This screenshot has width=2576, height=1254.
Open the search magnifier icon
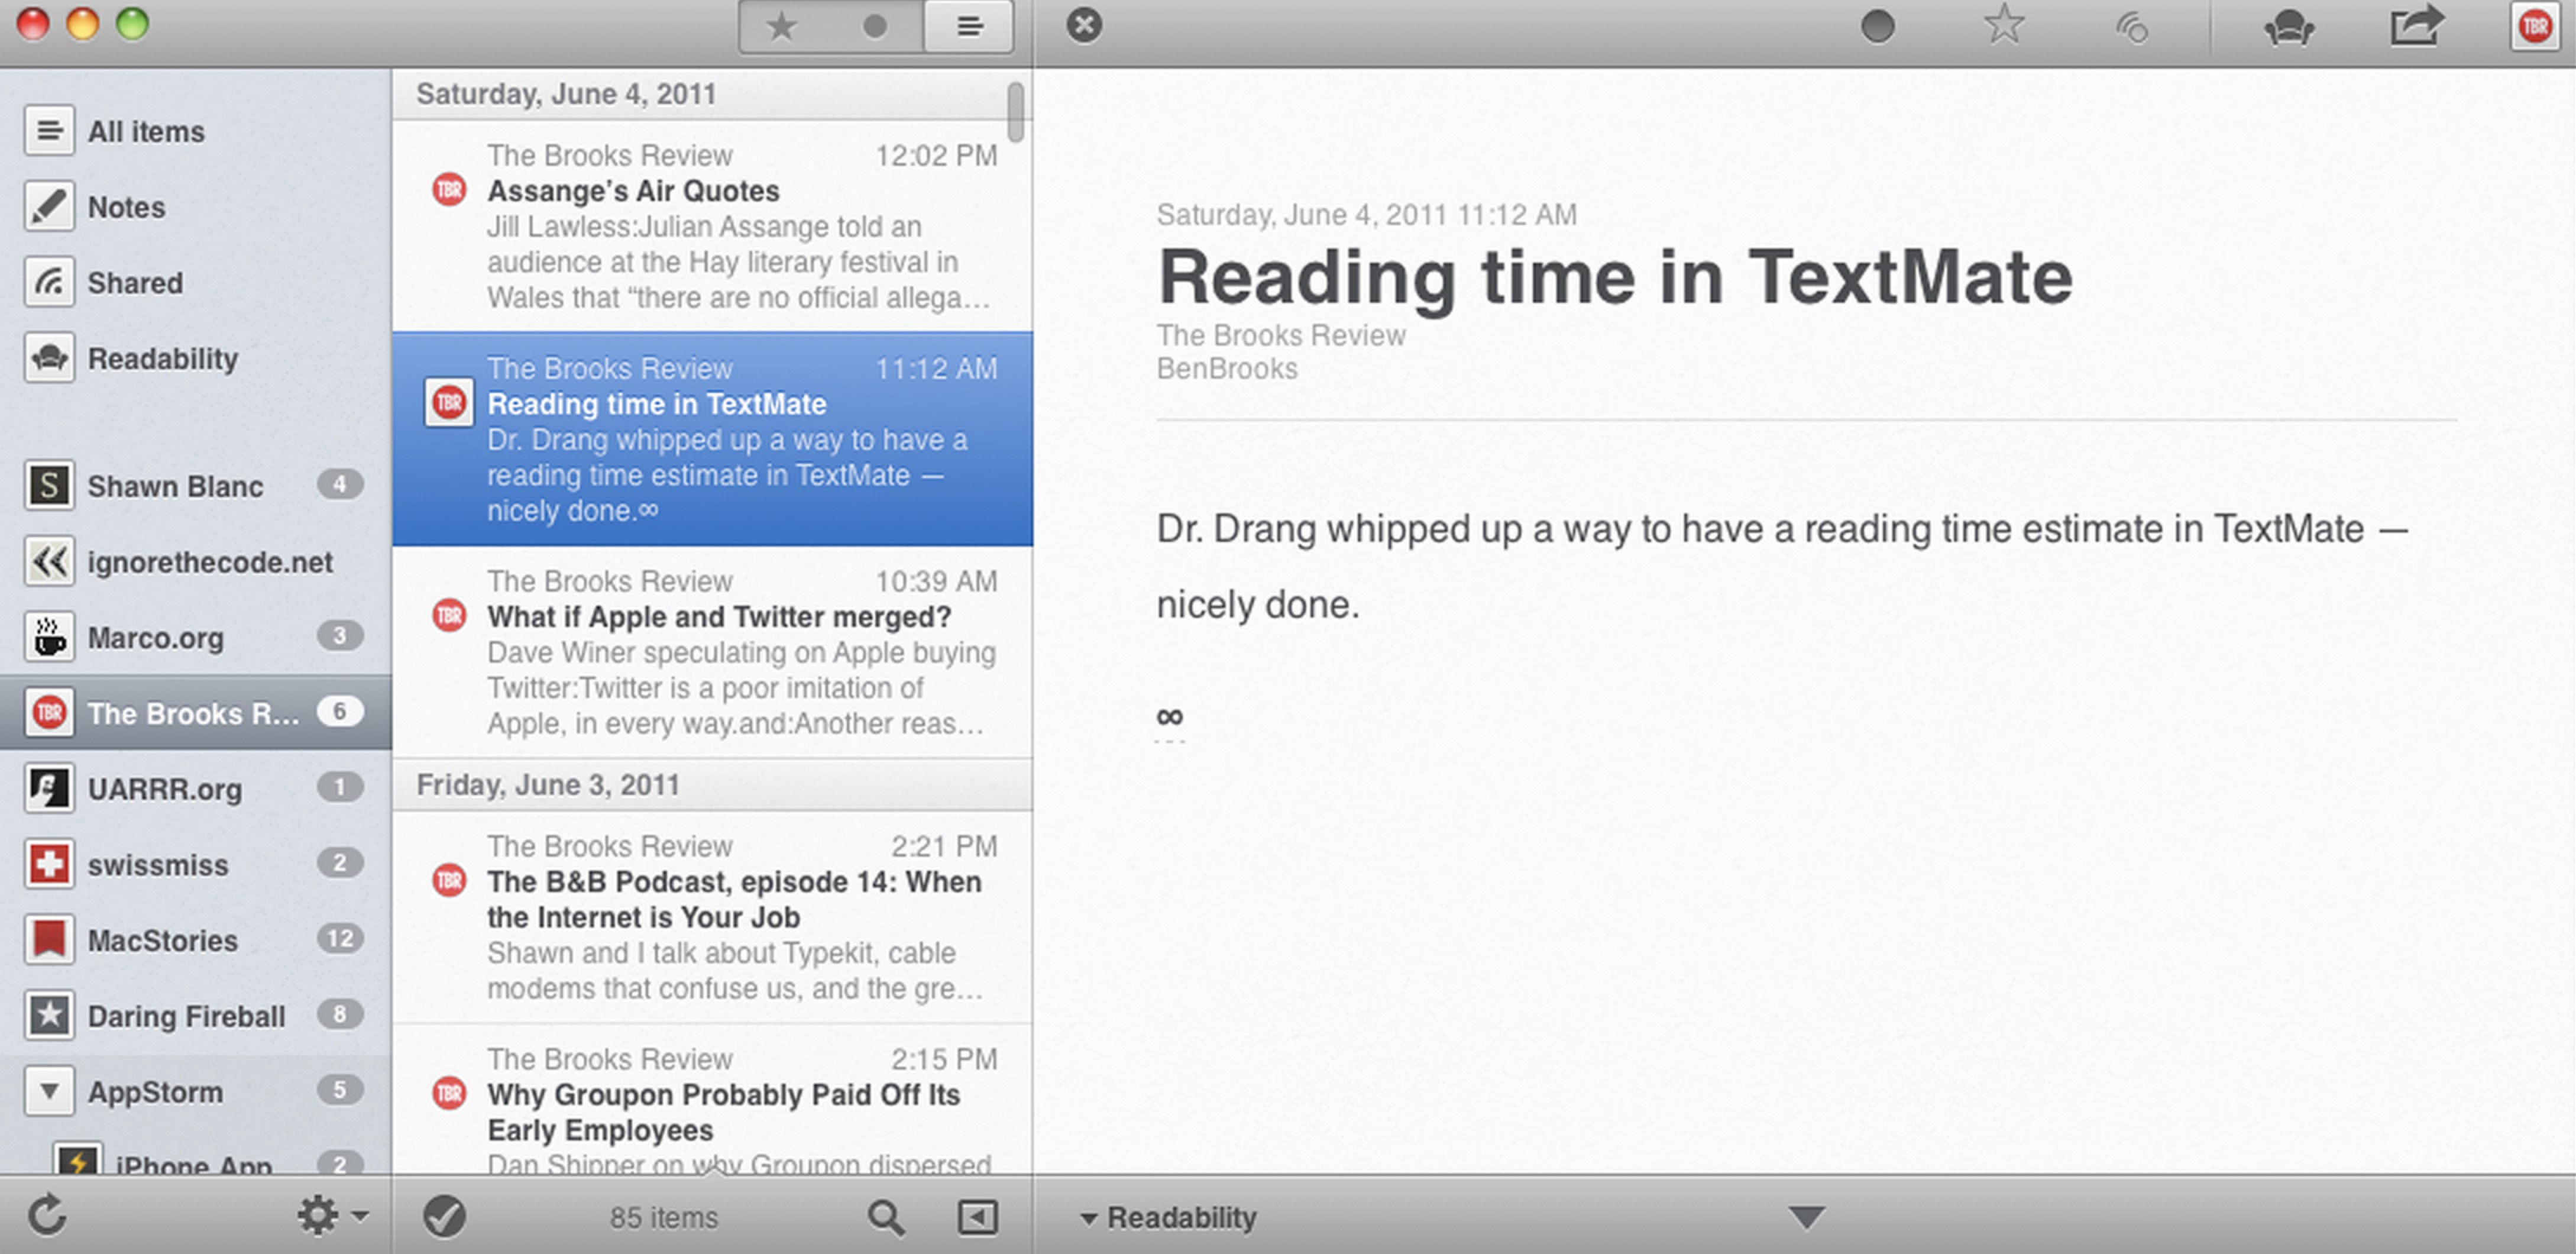[x=885, y=1217]
